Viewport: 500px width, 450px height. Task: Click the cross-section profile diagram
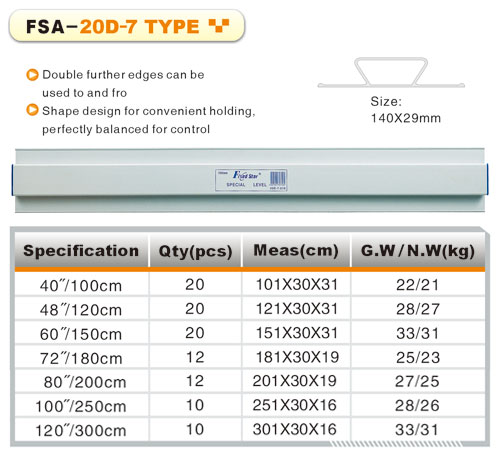coord(391,73)
